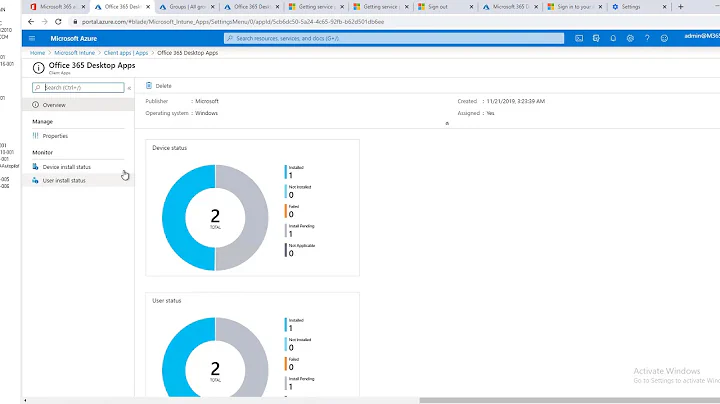720x404 pixels.
Task: Click the Publisher value Microsoft
Action: point(207,101)
